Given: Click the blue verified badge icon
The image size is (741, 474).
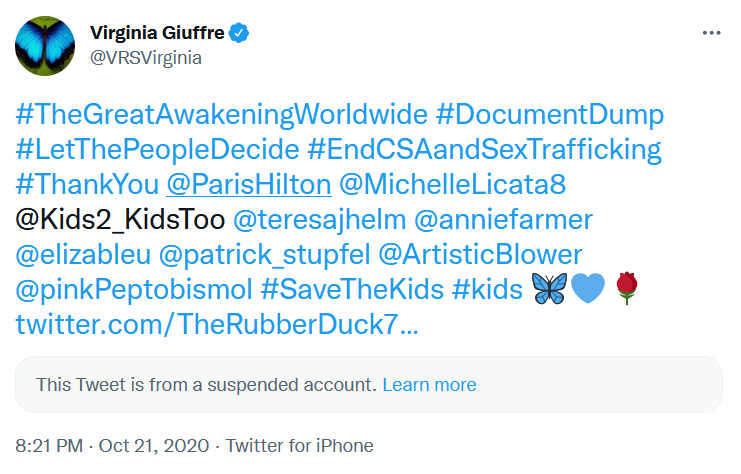Looking at the screenshot, I should point(239,33).
